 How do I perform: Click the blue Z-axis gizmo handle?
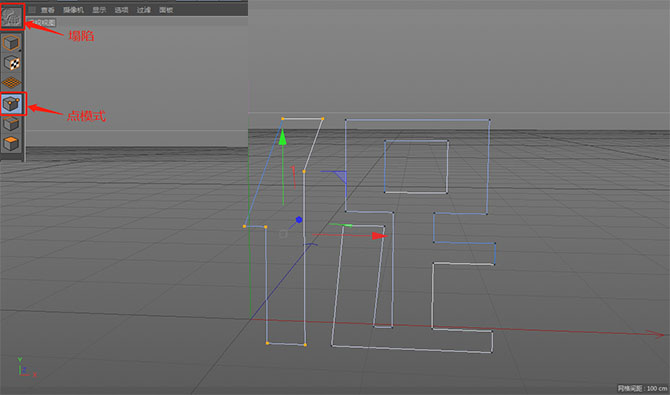(299, 220)
